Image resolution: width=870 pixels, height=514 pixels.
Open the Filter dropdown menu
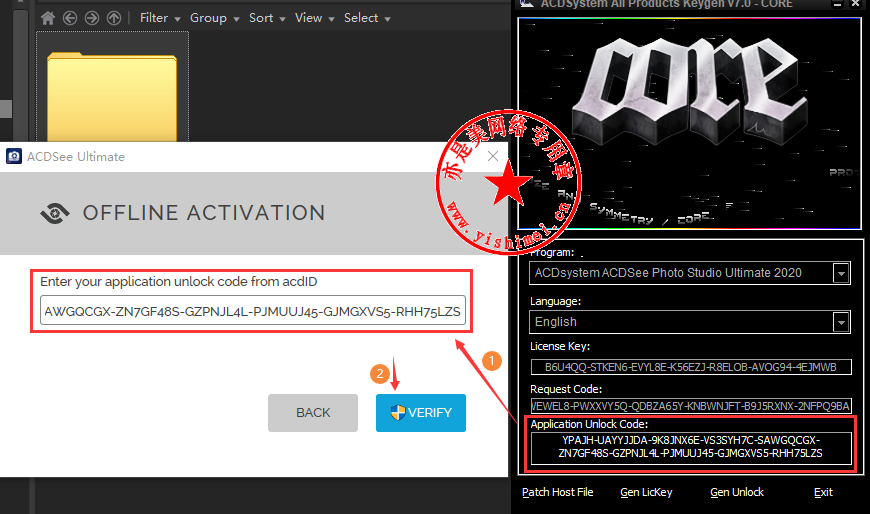point(160,18)
